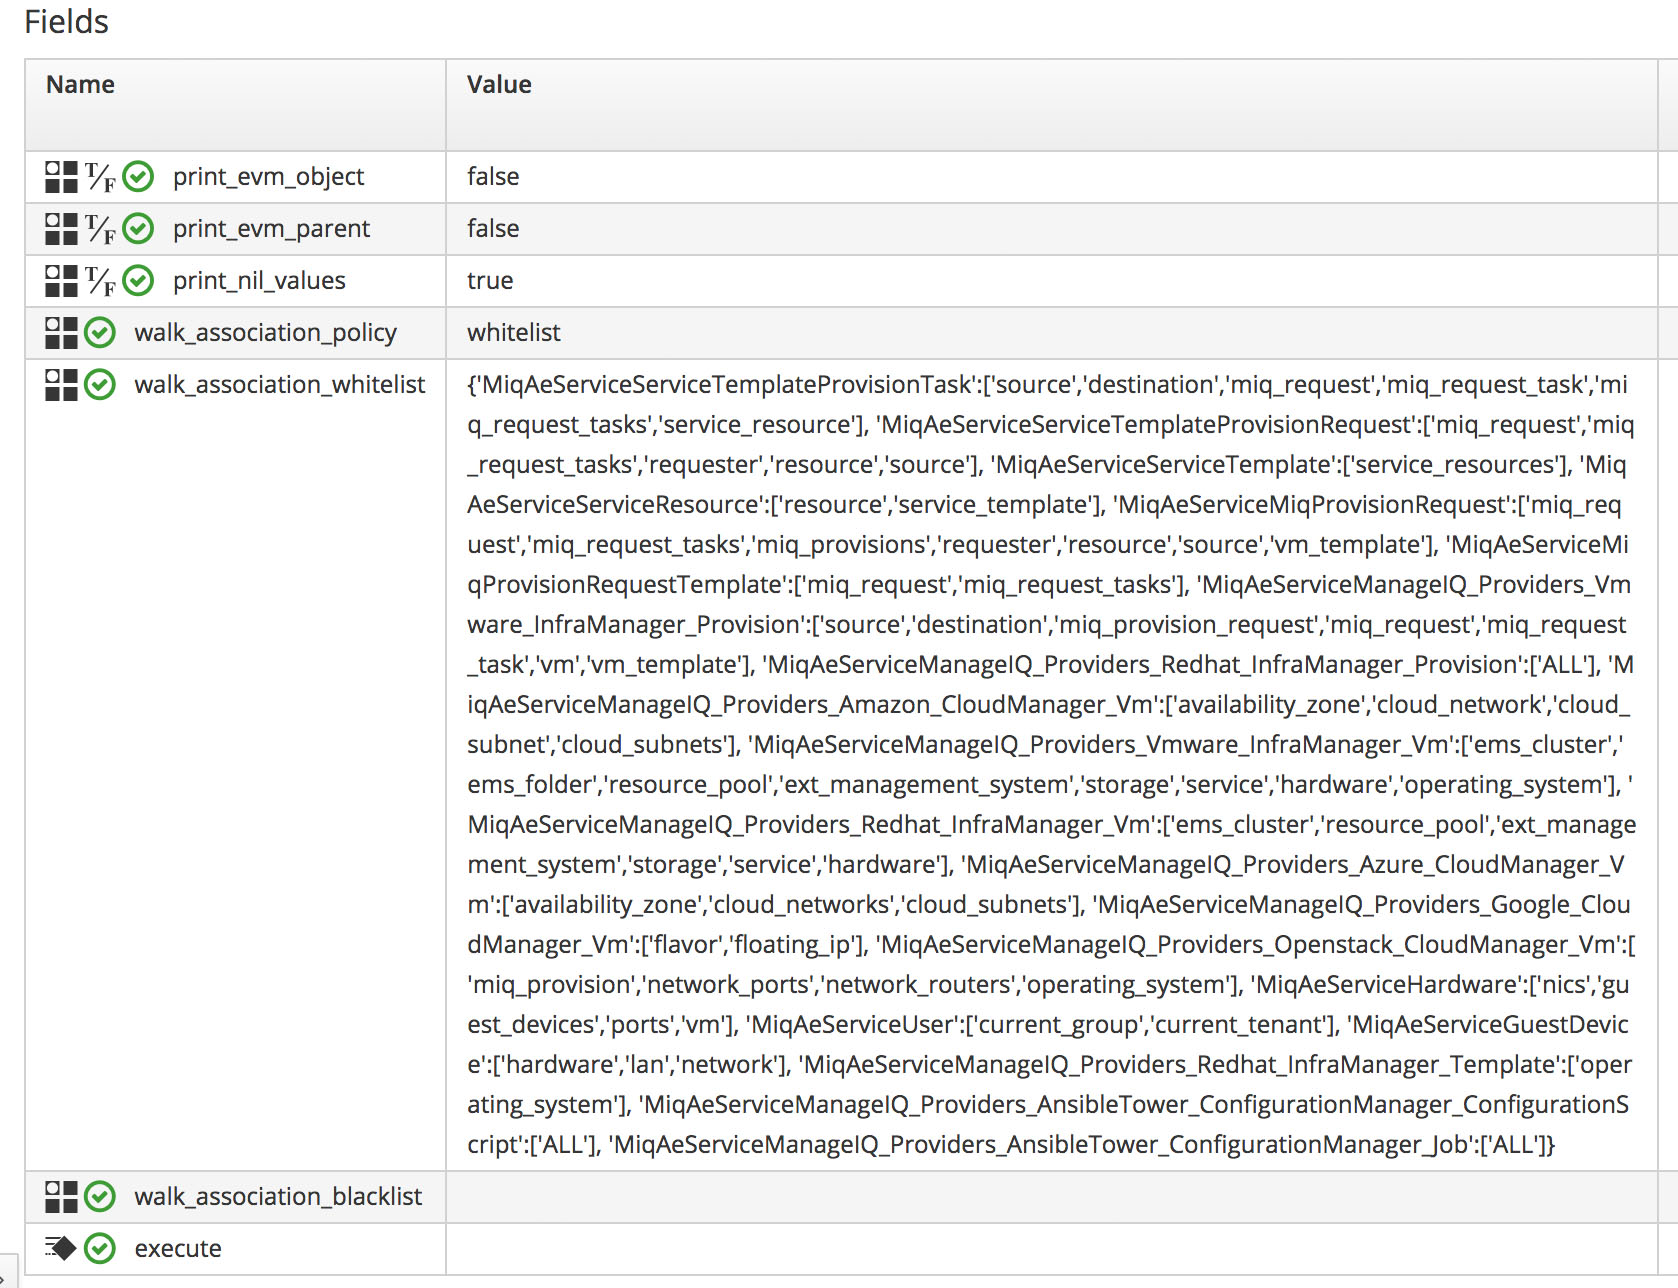Select the print_nil_values field name
The image size is (1678, 1288).
pyautogui.click(x=259, y=281)
